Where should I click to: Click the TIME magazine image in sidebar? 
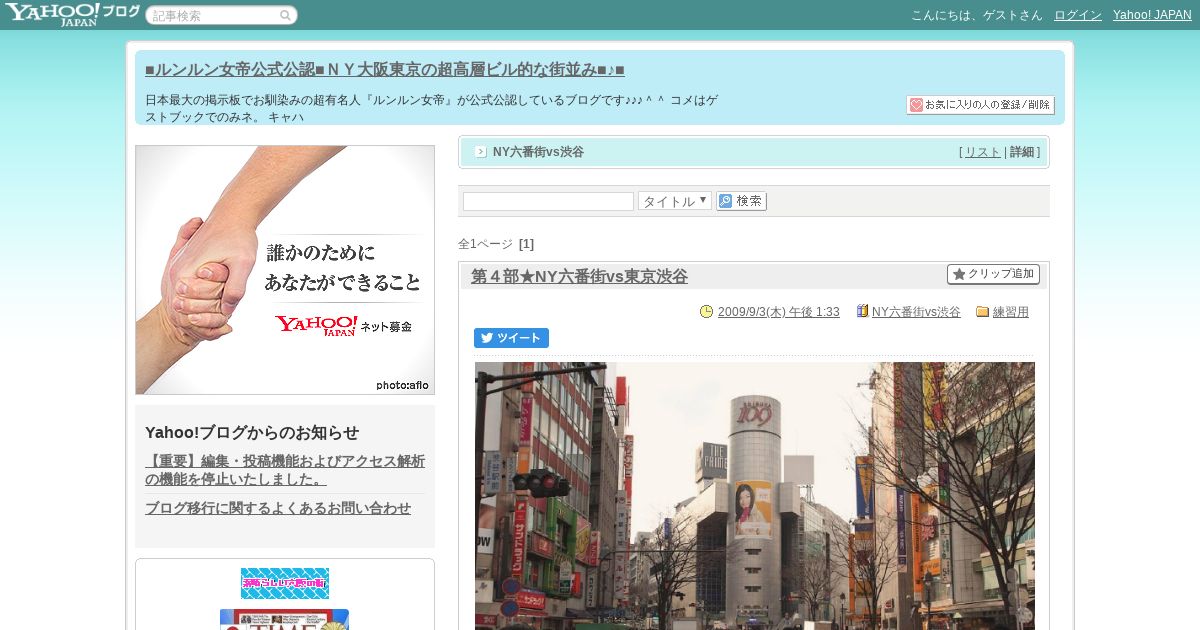point(285,620)
